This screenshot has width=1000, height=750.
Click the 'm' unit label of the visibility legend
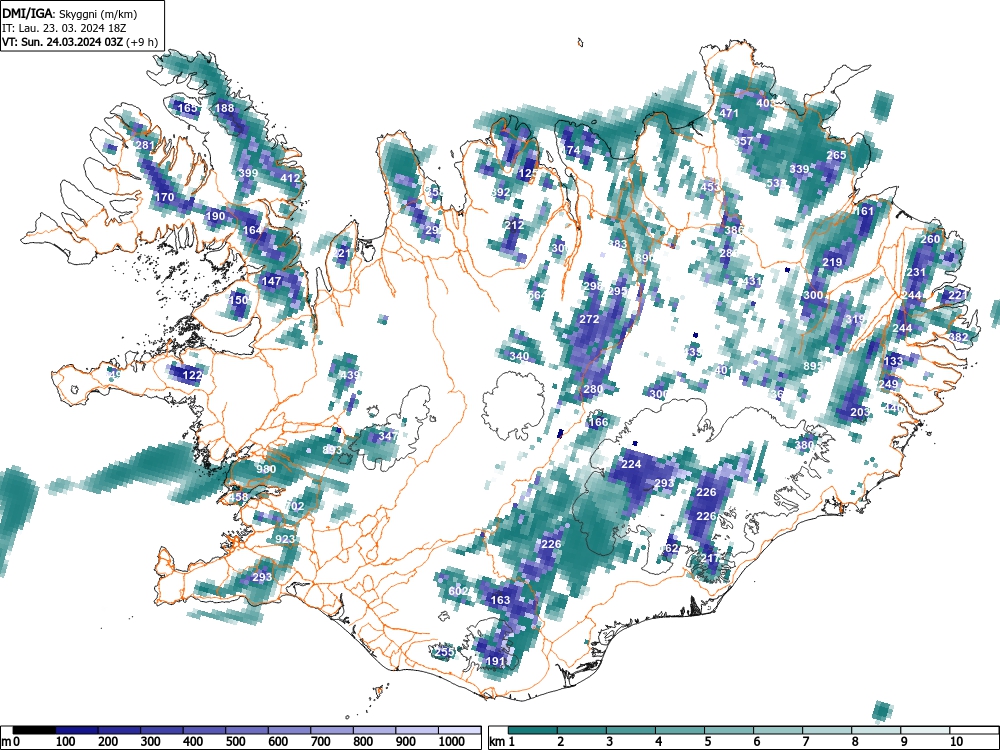click(x=6, y=742)
